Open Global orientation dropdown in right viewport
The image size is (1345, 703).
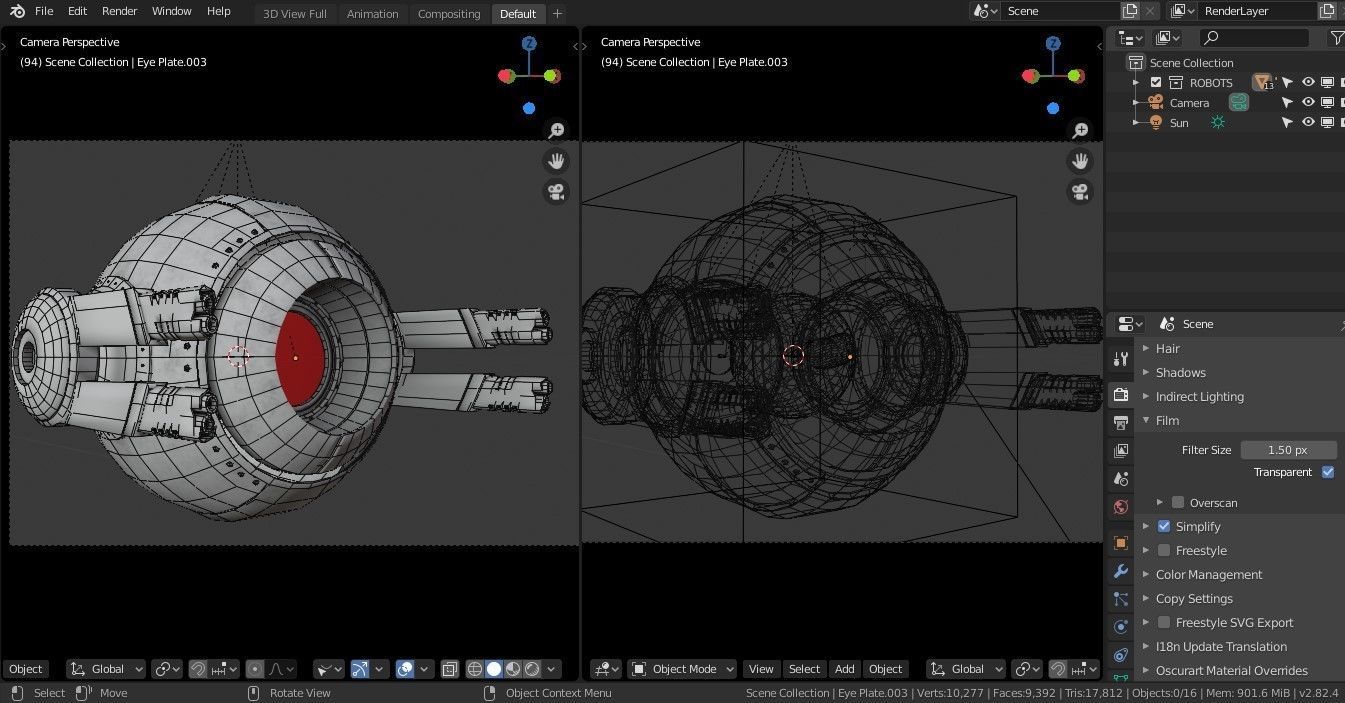click(966, 669)
